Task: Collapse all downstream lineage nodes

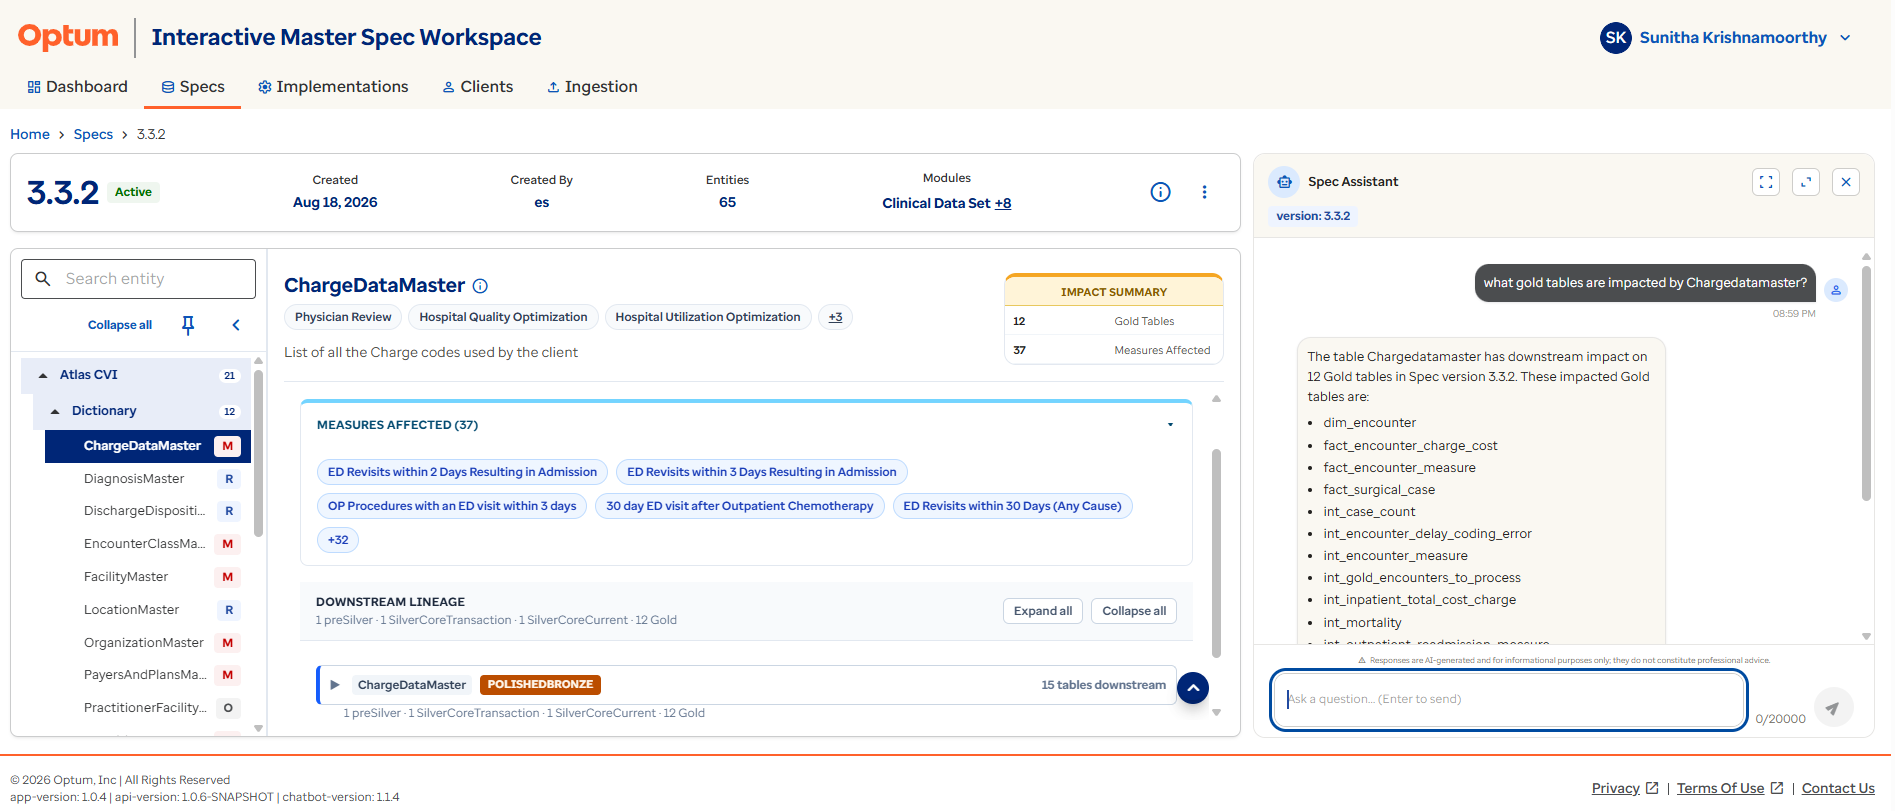Action: (1134, 611)
